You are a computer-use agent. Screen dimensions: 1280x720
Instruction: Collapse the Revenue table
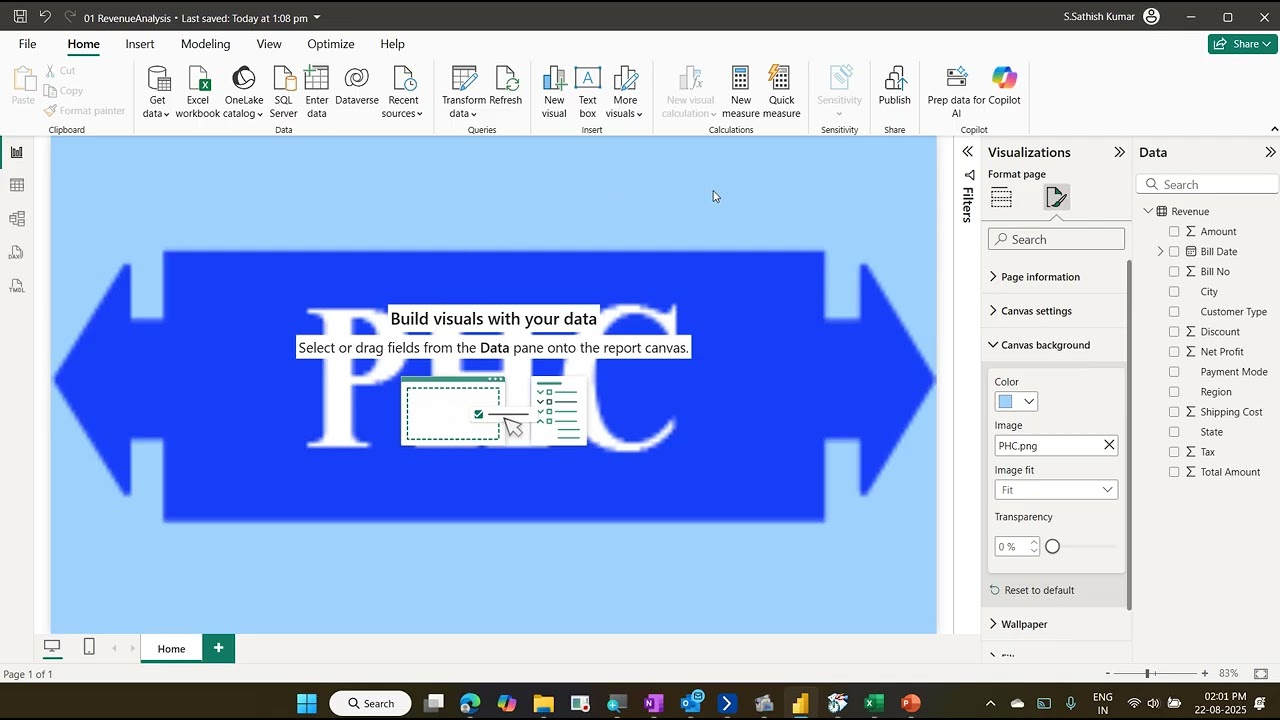point(1148,211)
